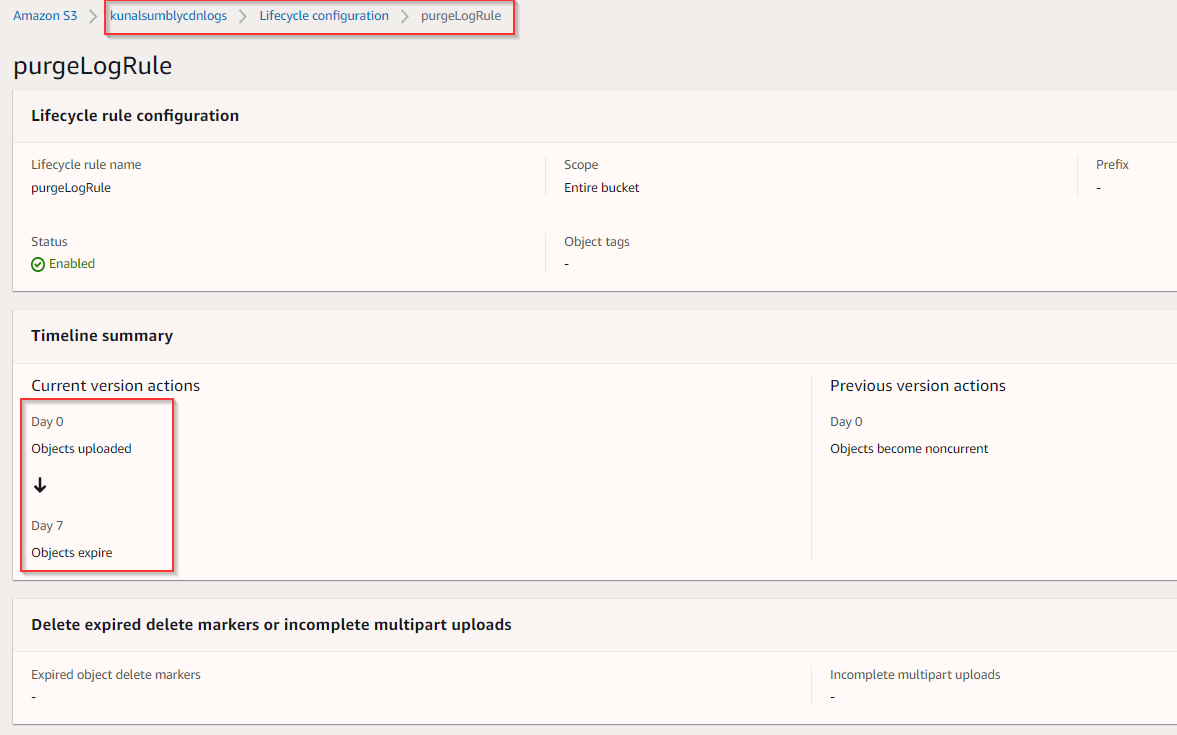
Task: Select the purgeLogRule page title
Action: (91, 66)
